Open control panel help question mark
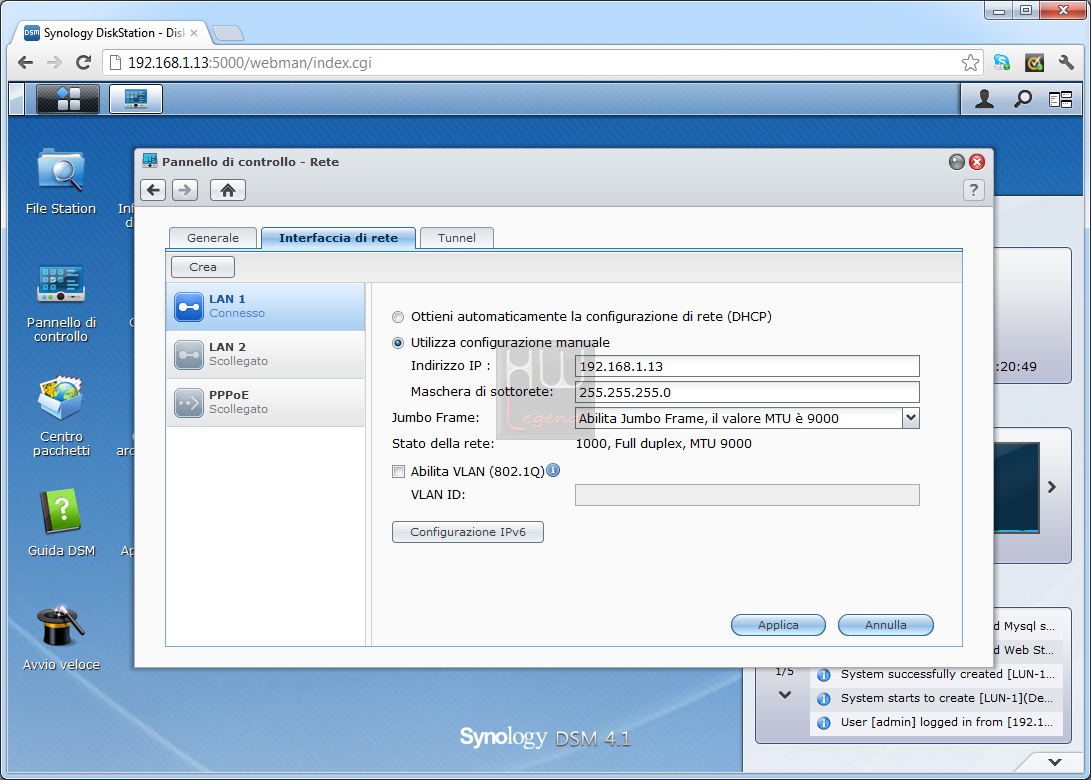 tap(973, 190)
